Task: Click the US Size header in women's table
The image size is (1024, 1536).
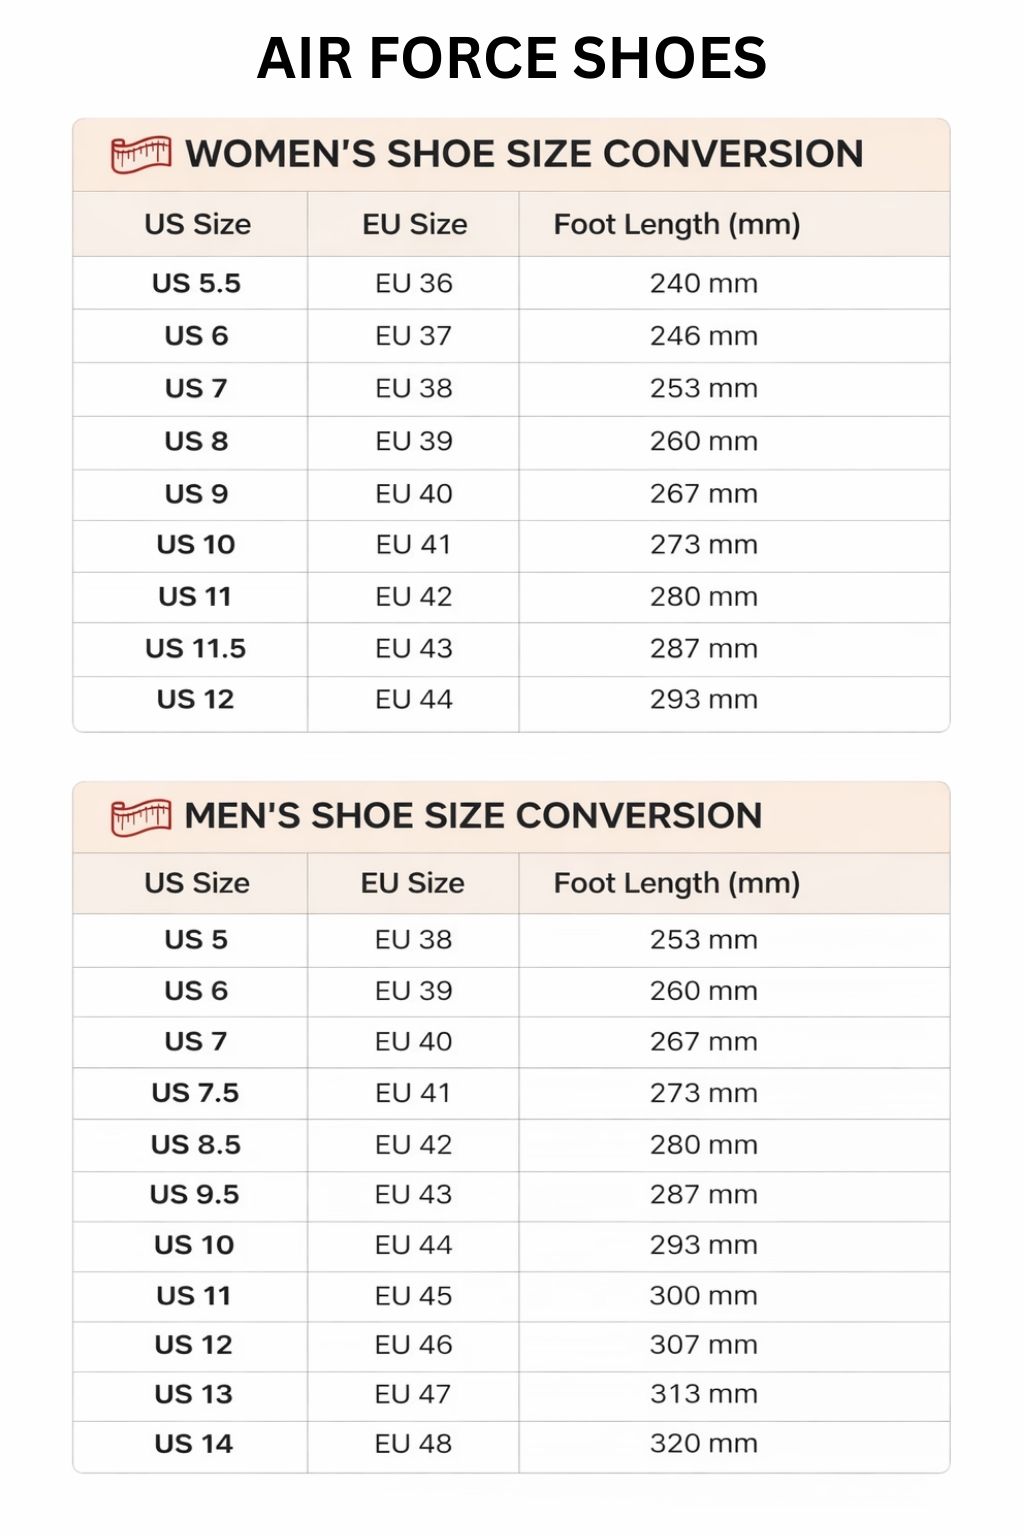Action: coord(197,224)
